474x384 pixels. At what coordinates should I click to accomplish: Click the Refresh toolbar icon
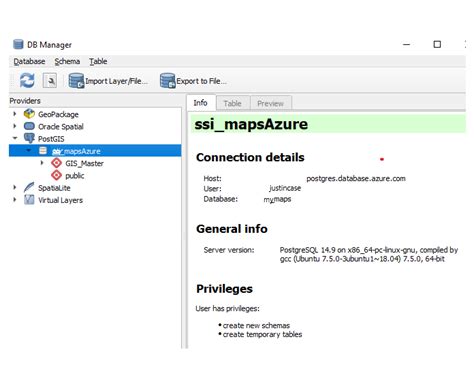27,80
